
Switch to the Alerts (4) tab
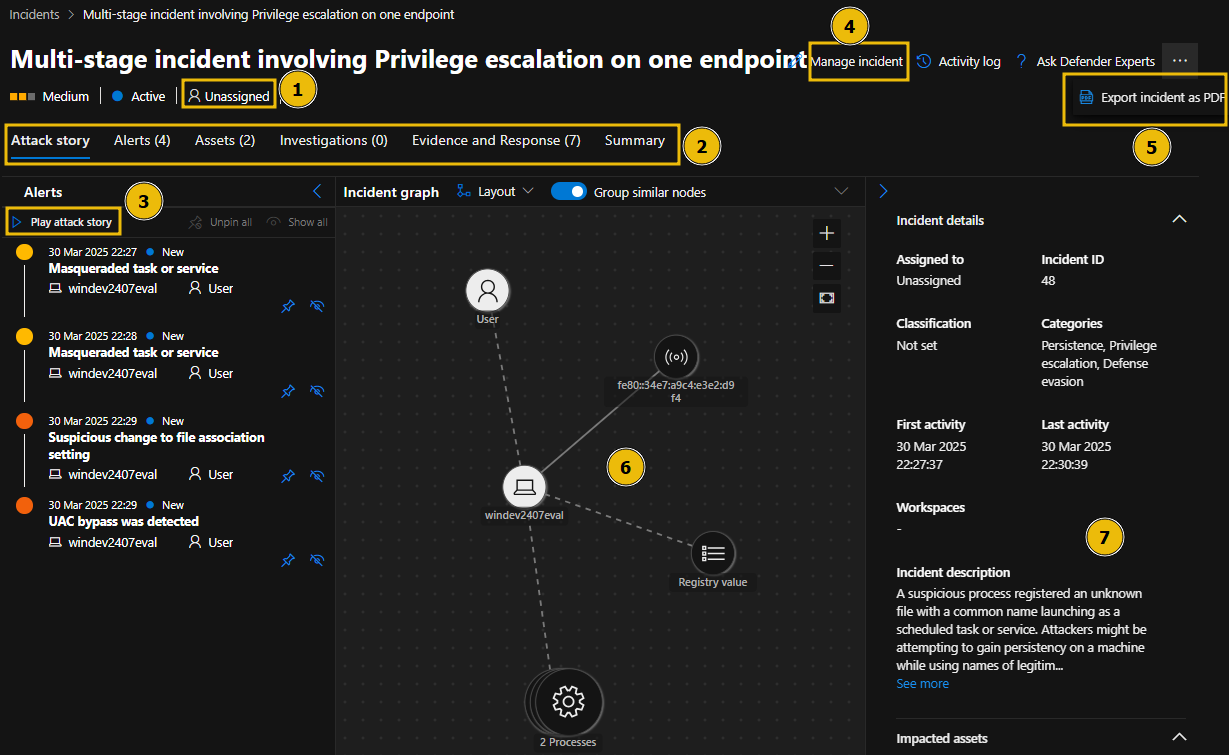tap(141, 141)
